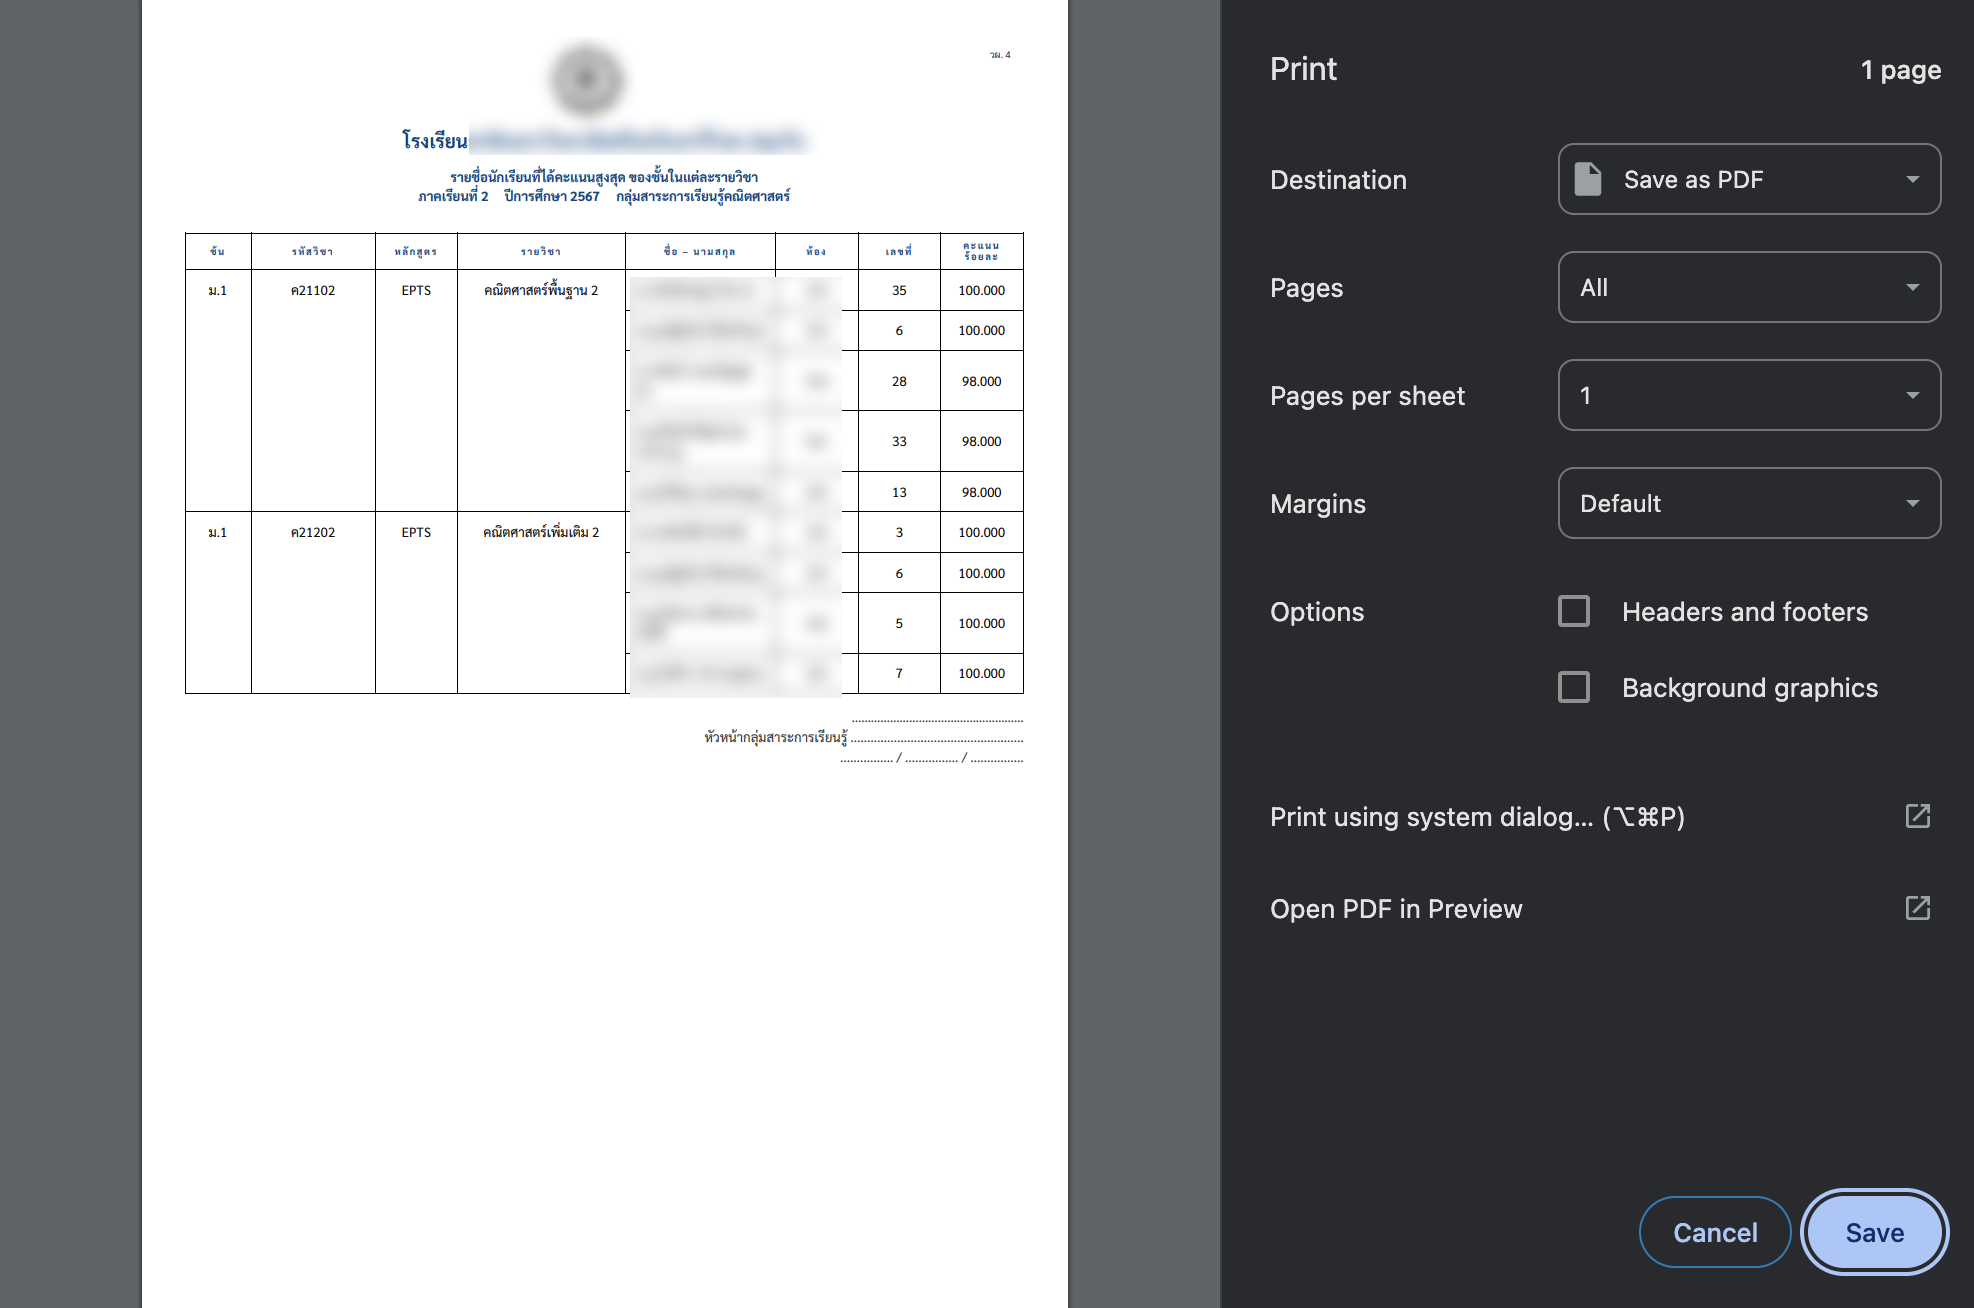Click external-link icon beside system dialog option
Screen dimensions: 1974x1308
point(1917,816)
